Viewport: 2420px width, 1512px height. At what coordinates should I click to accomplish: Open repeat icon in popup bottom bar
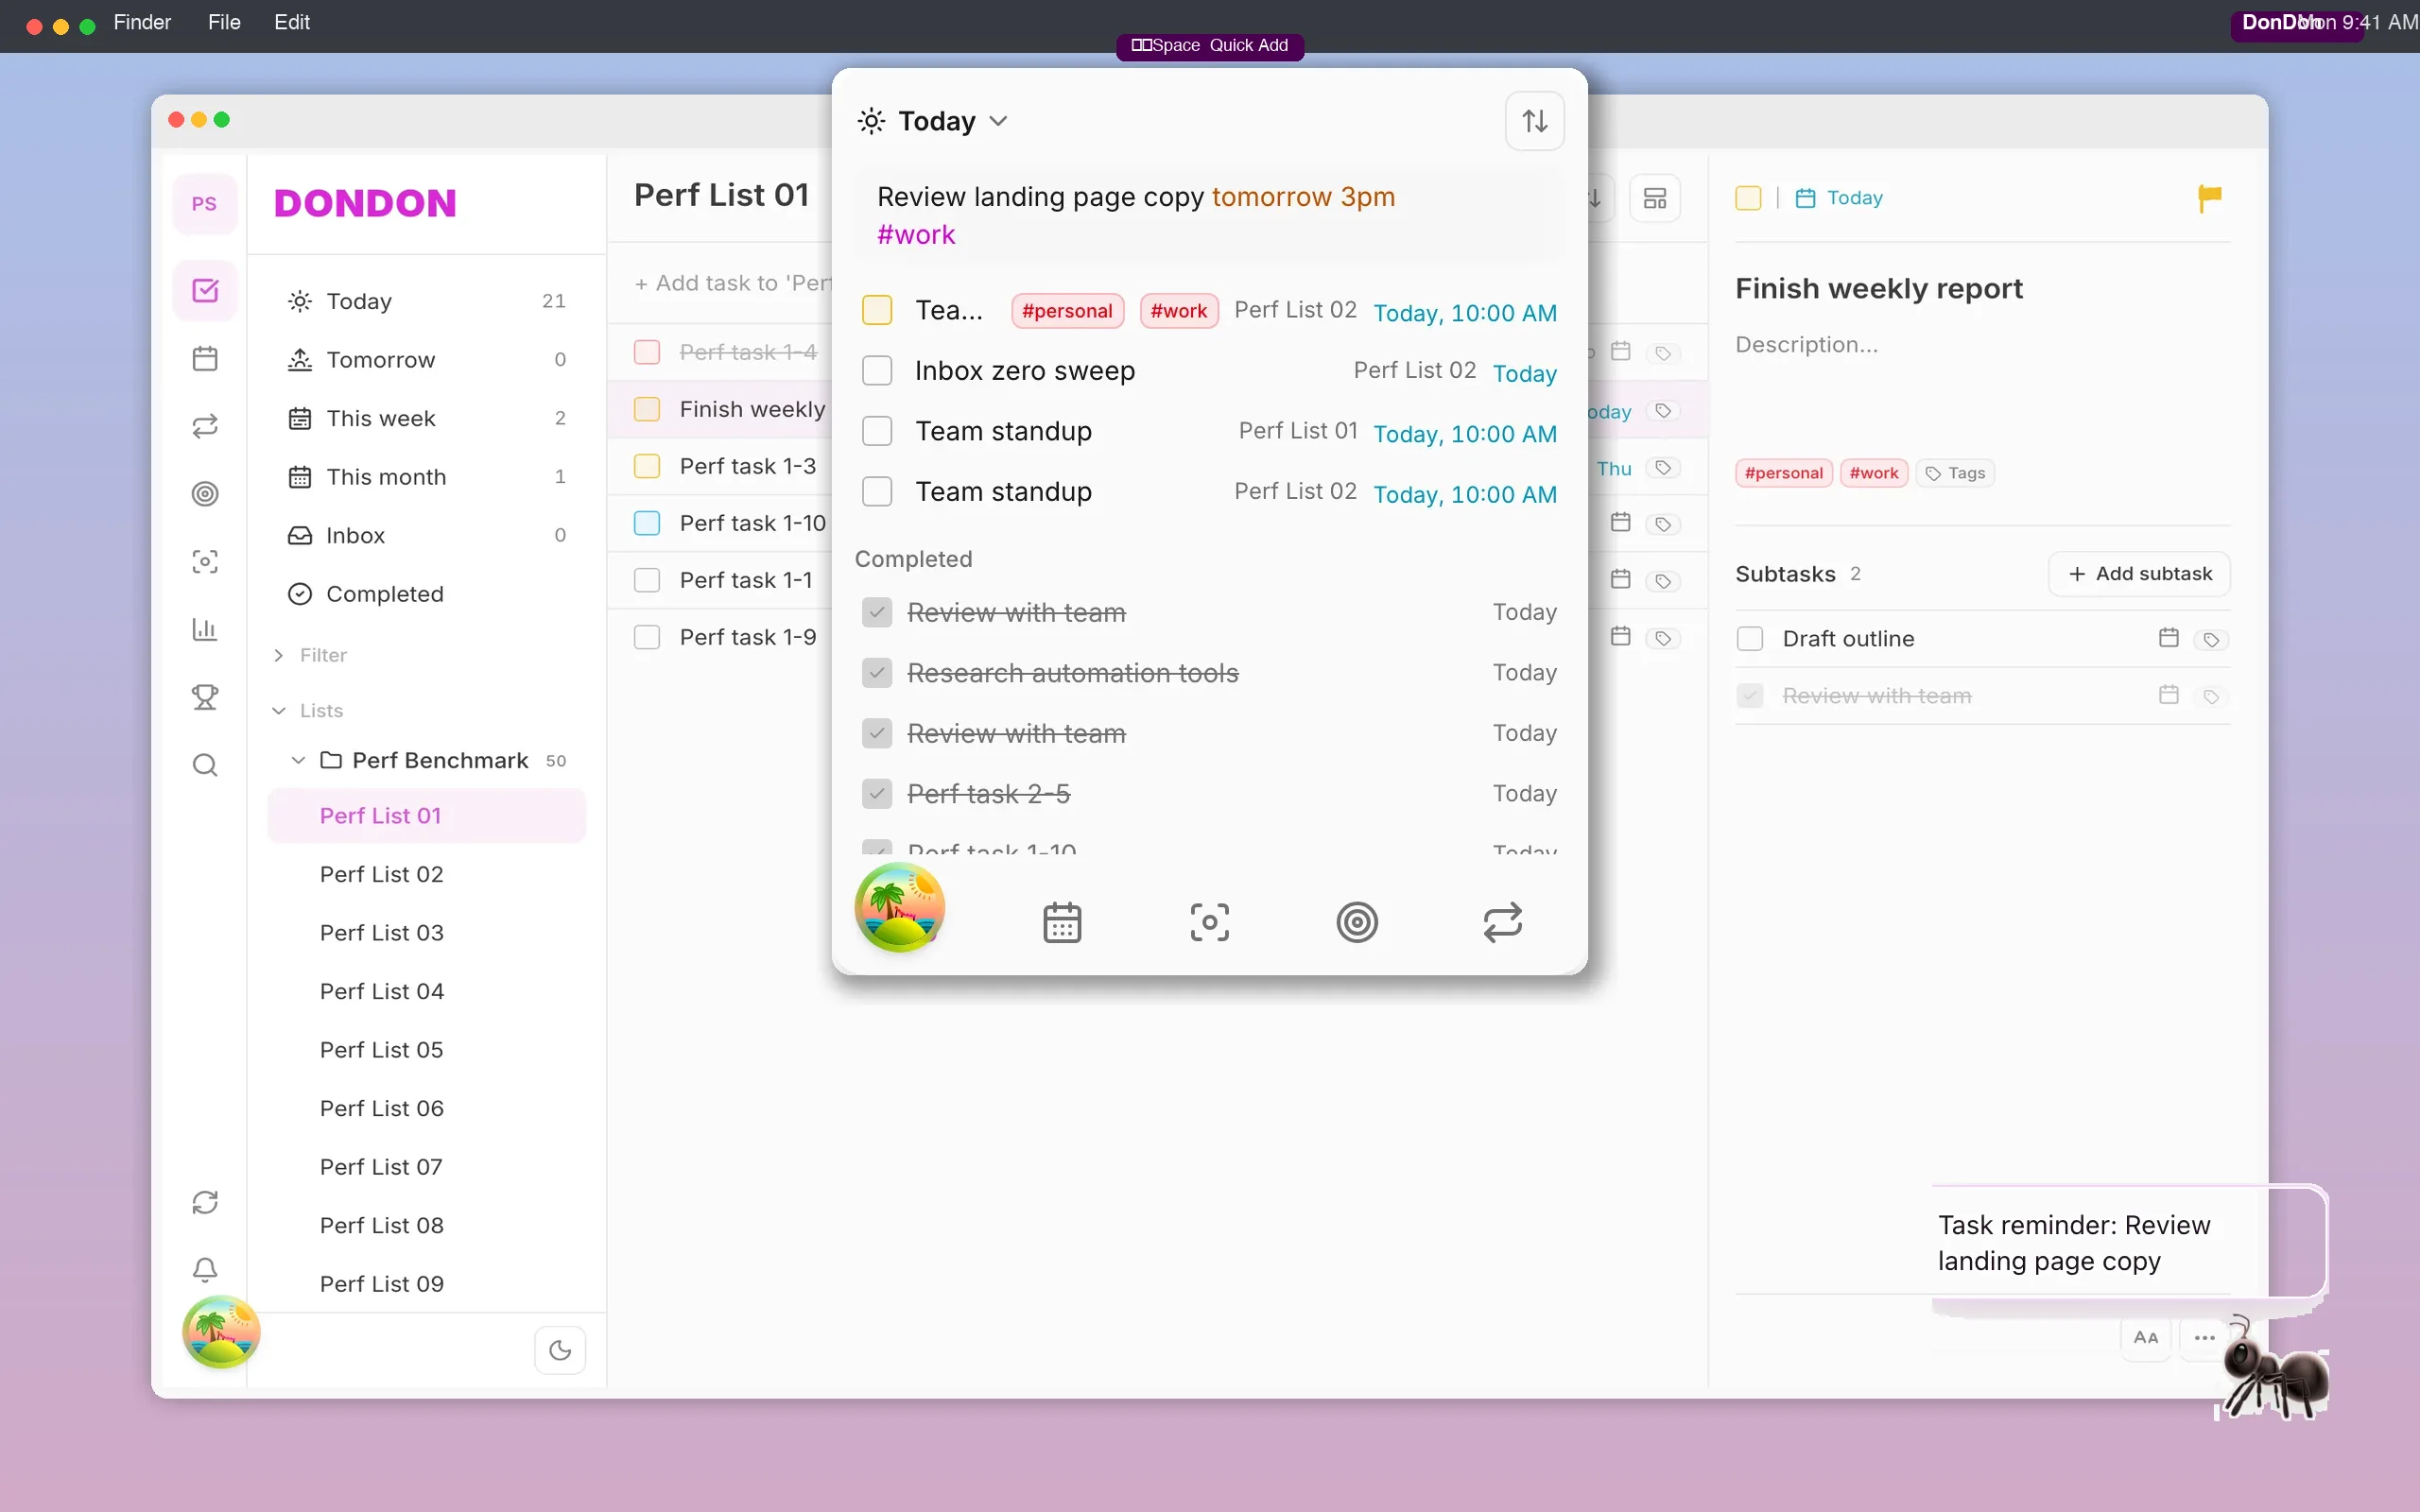click(x=1503, y=922)
